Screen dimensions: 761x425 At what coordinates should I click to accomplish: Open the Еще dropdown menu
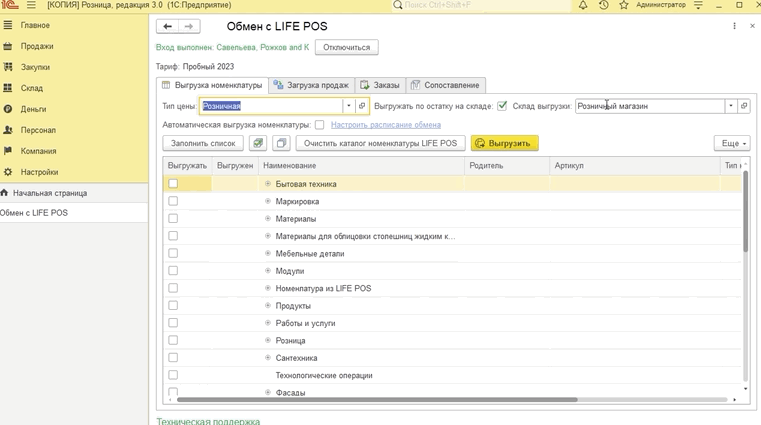pos(732,143)
